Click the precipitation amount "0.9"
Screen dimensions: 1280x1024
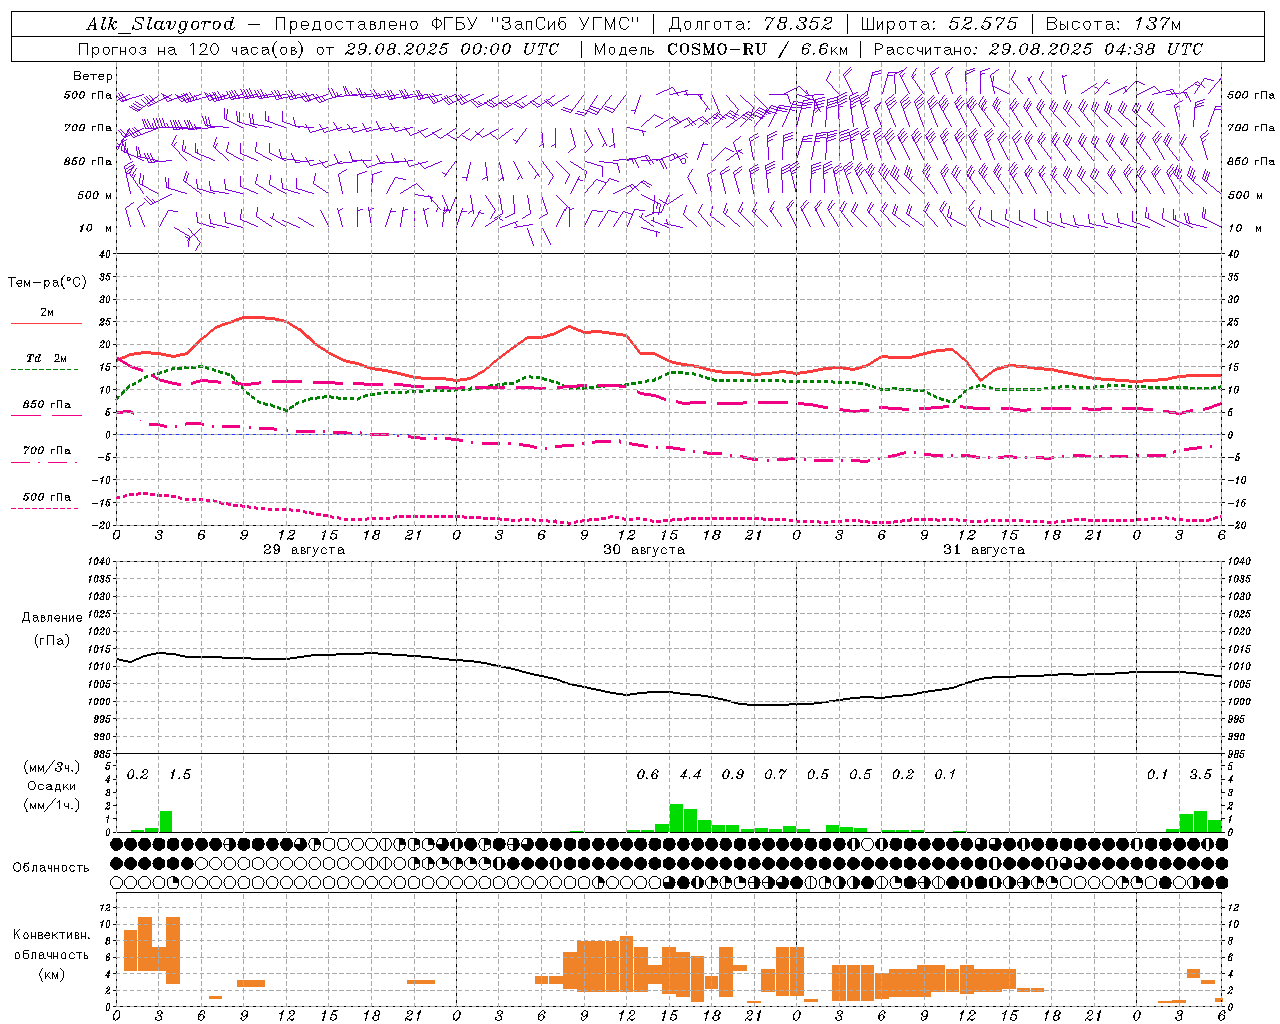point(733,774)
